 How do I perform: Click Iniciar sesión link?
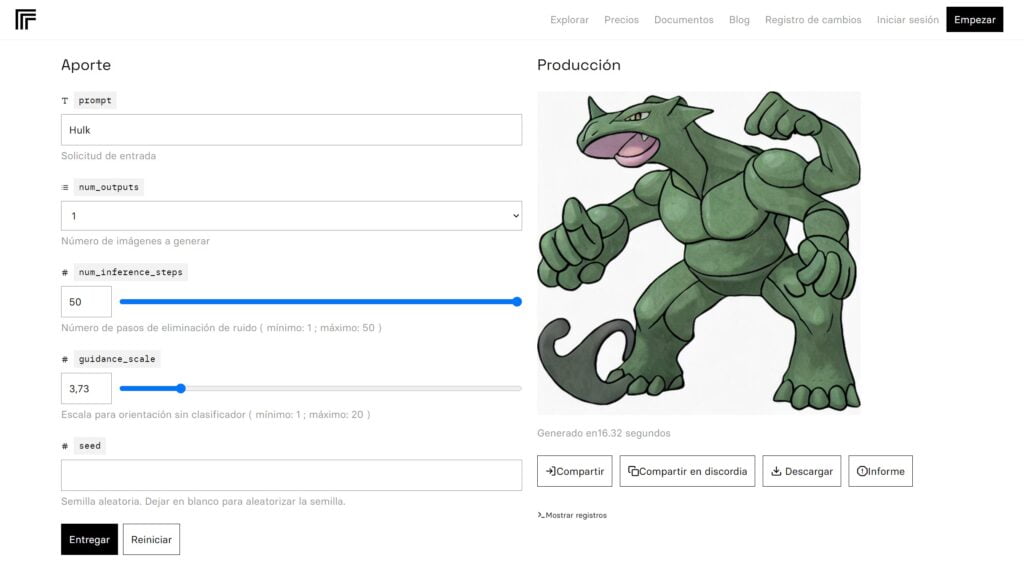(x=907, y=20)
